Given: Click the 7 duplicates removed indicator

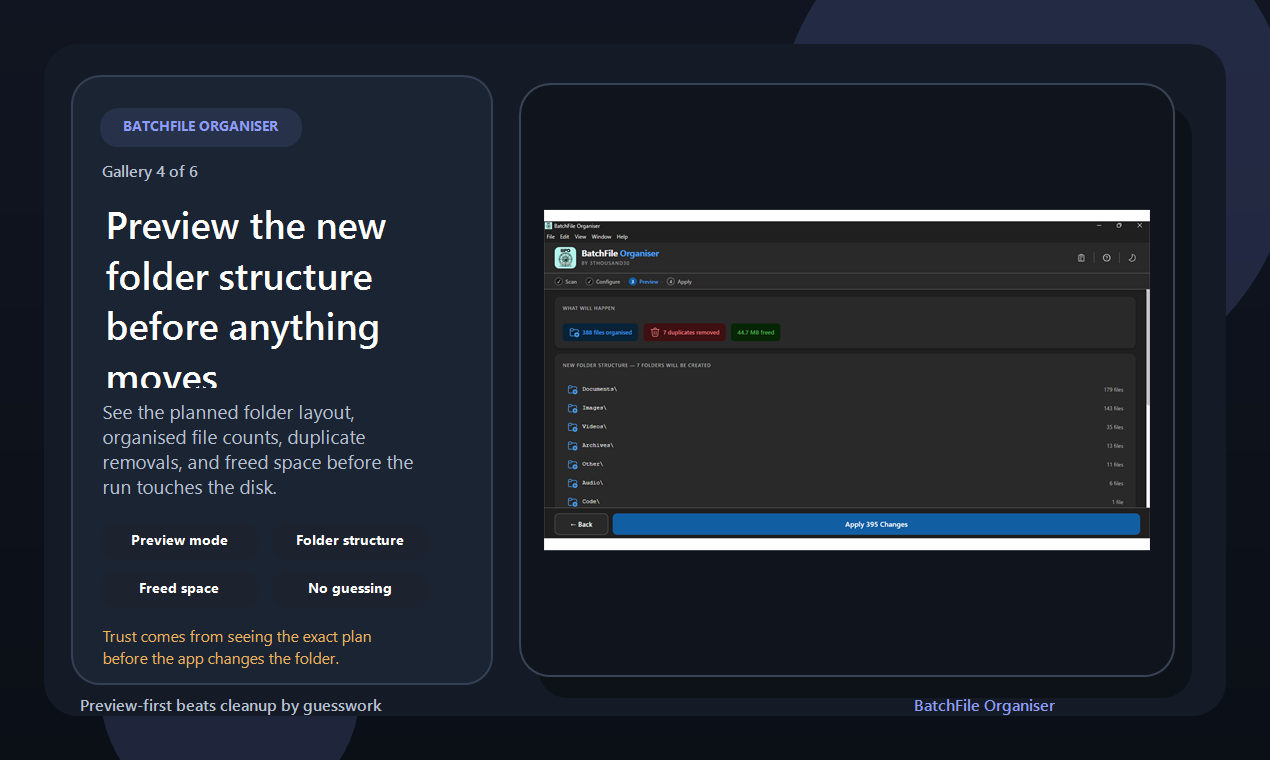Looking at the screenshot, I should point(684,331).
